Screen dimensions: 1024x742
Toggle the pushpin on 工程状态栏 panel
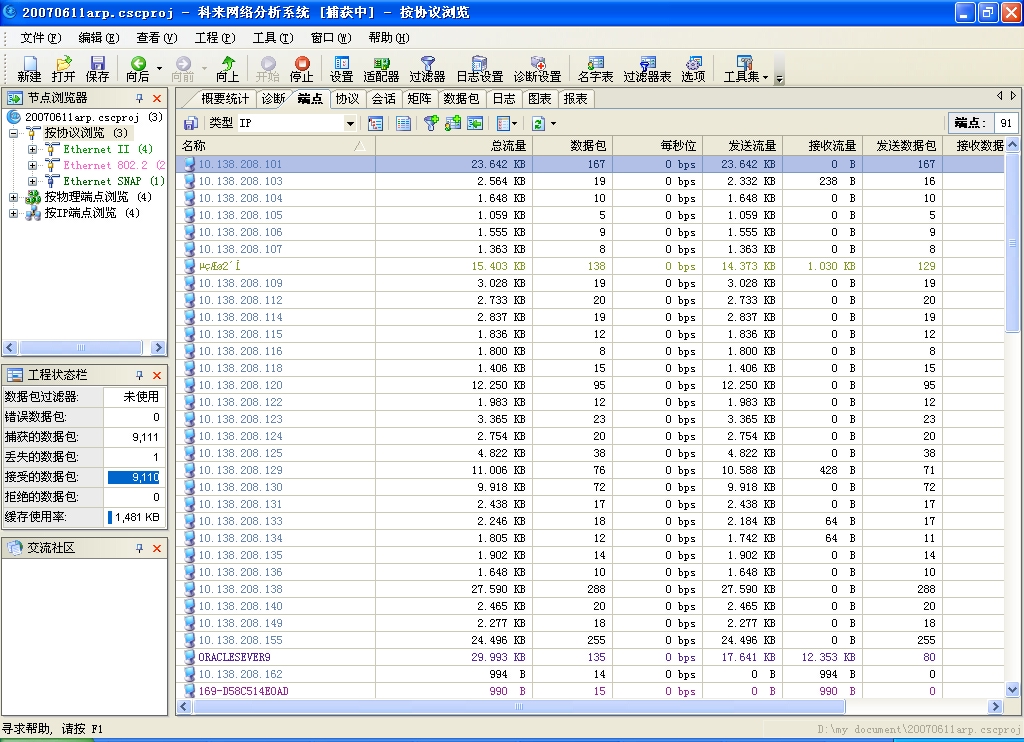pos(139,375)
